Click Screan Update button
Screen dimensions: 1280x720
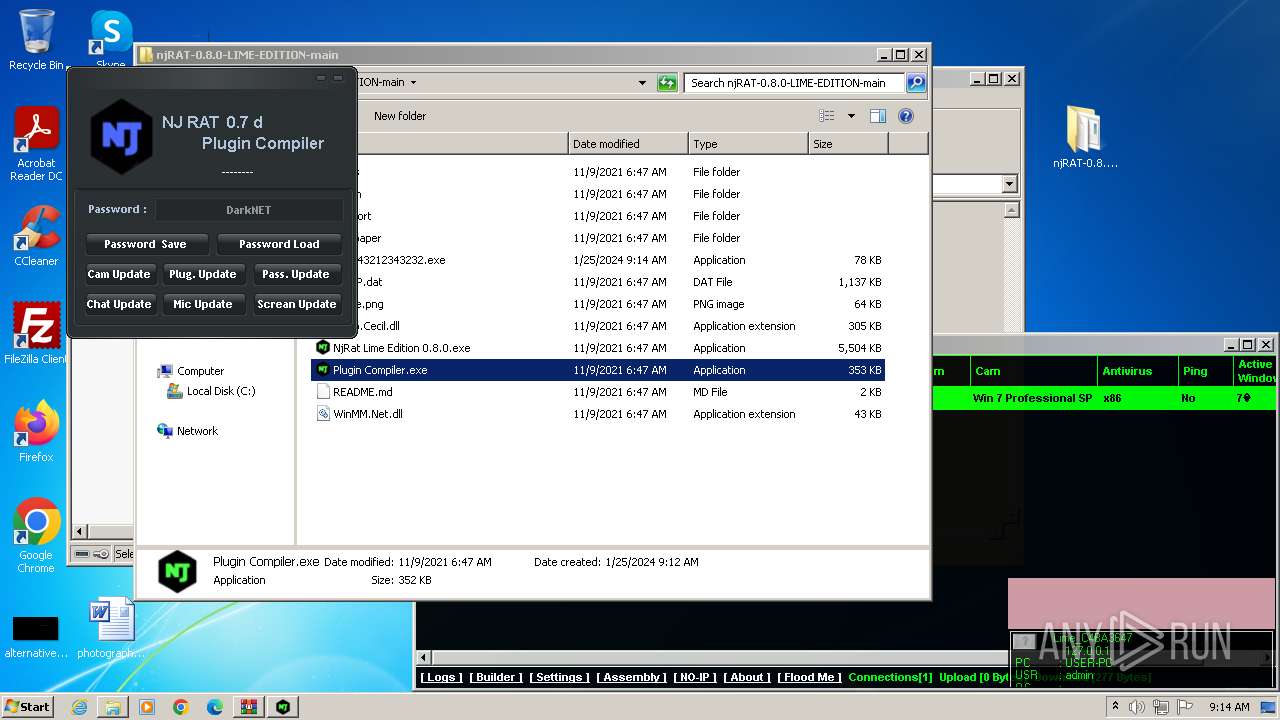[296, 304]
